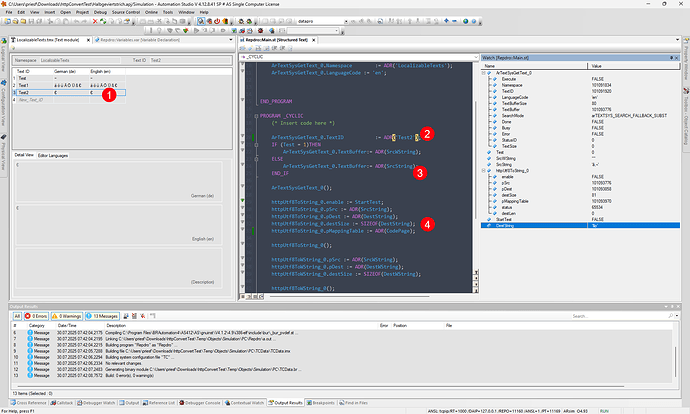This screenshot has height=414, width=690.
Task: Open the Properties Window side panel
Action: 684,62
